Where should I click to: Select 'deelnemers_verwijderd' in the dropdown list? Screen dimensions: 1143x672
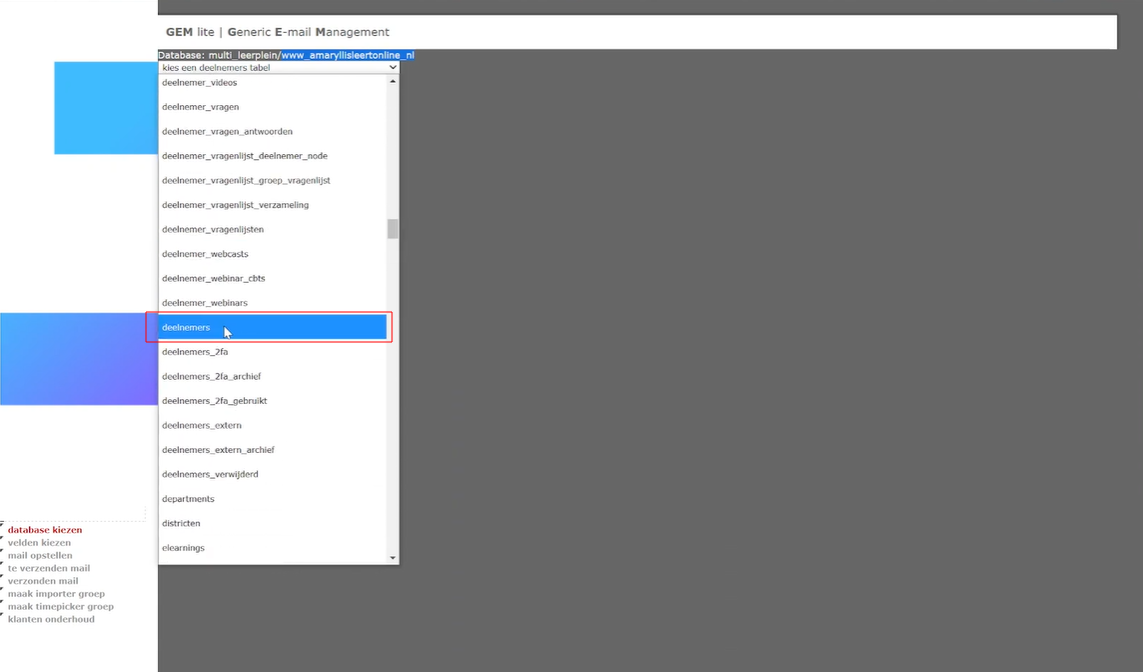[210, 474]
